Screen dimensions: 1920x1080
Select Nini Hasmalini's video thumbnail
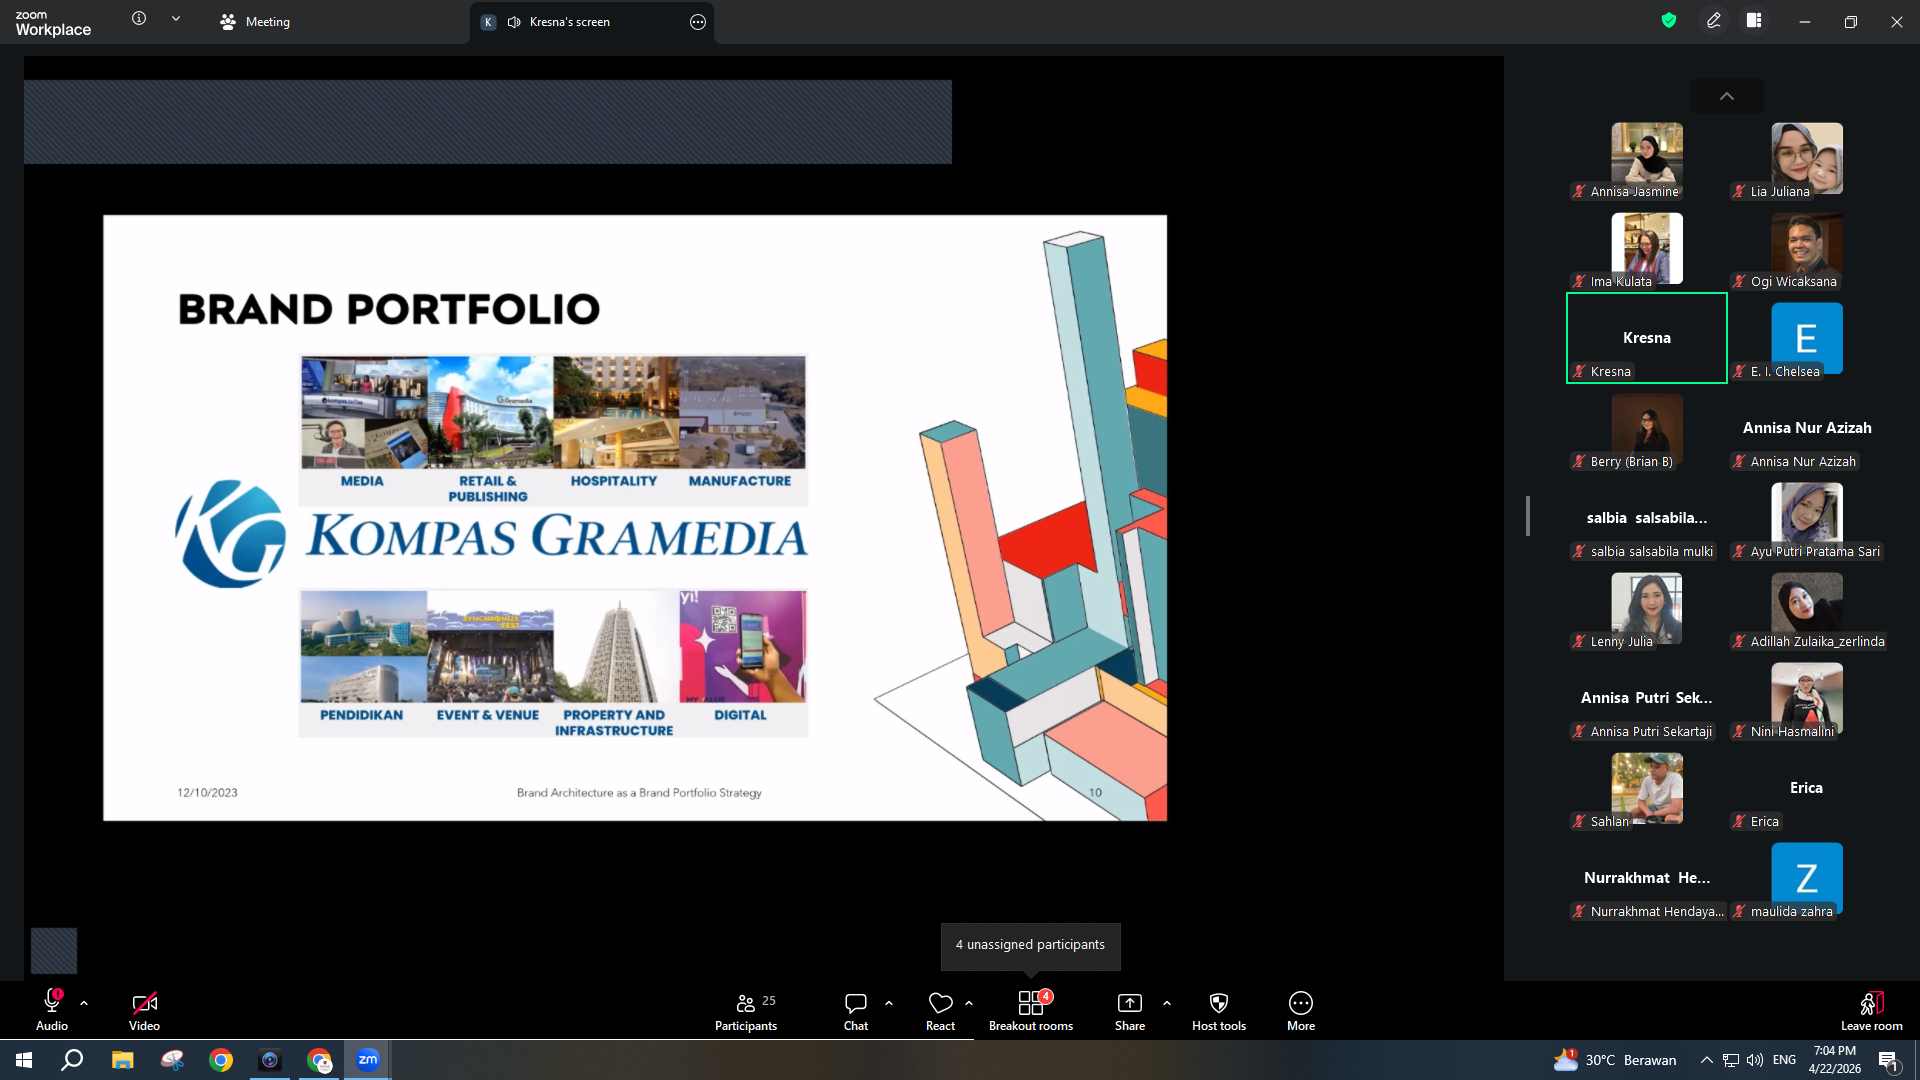click(1807, 698)
